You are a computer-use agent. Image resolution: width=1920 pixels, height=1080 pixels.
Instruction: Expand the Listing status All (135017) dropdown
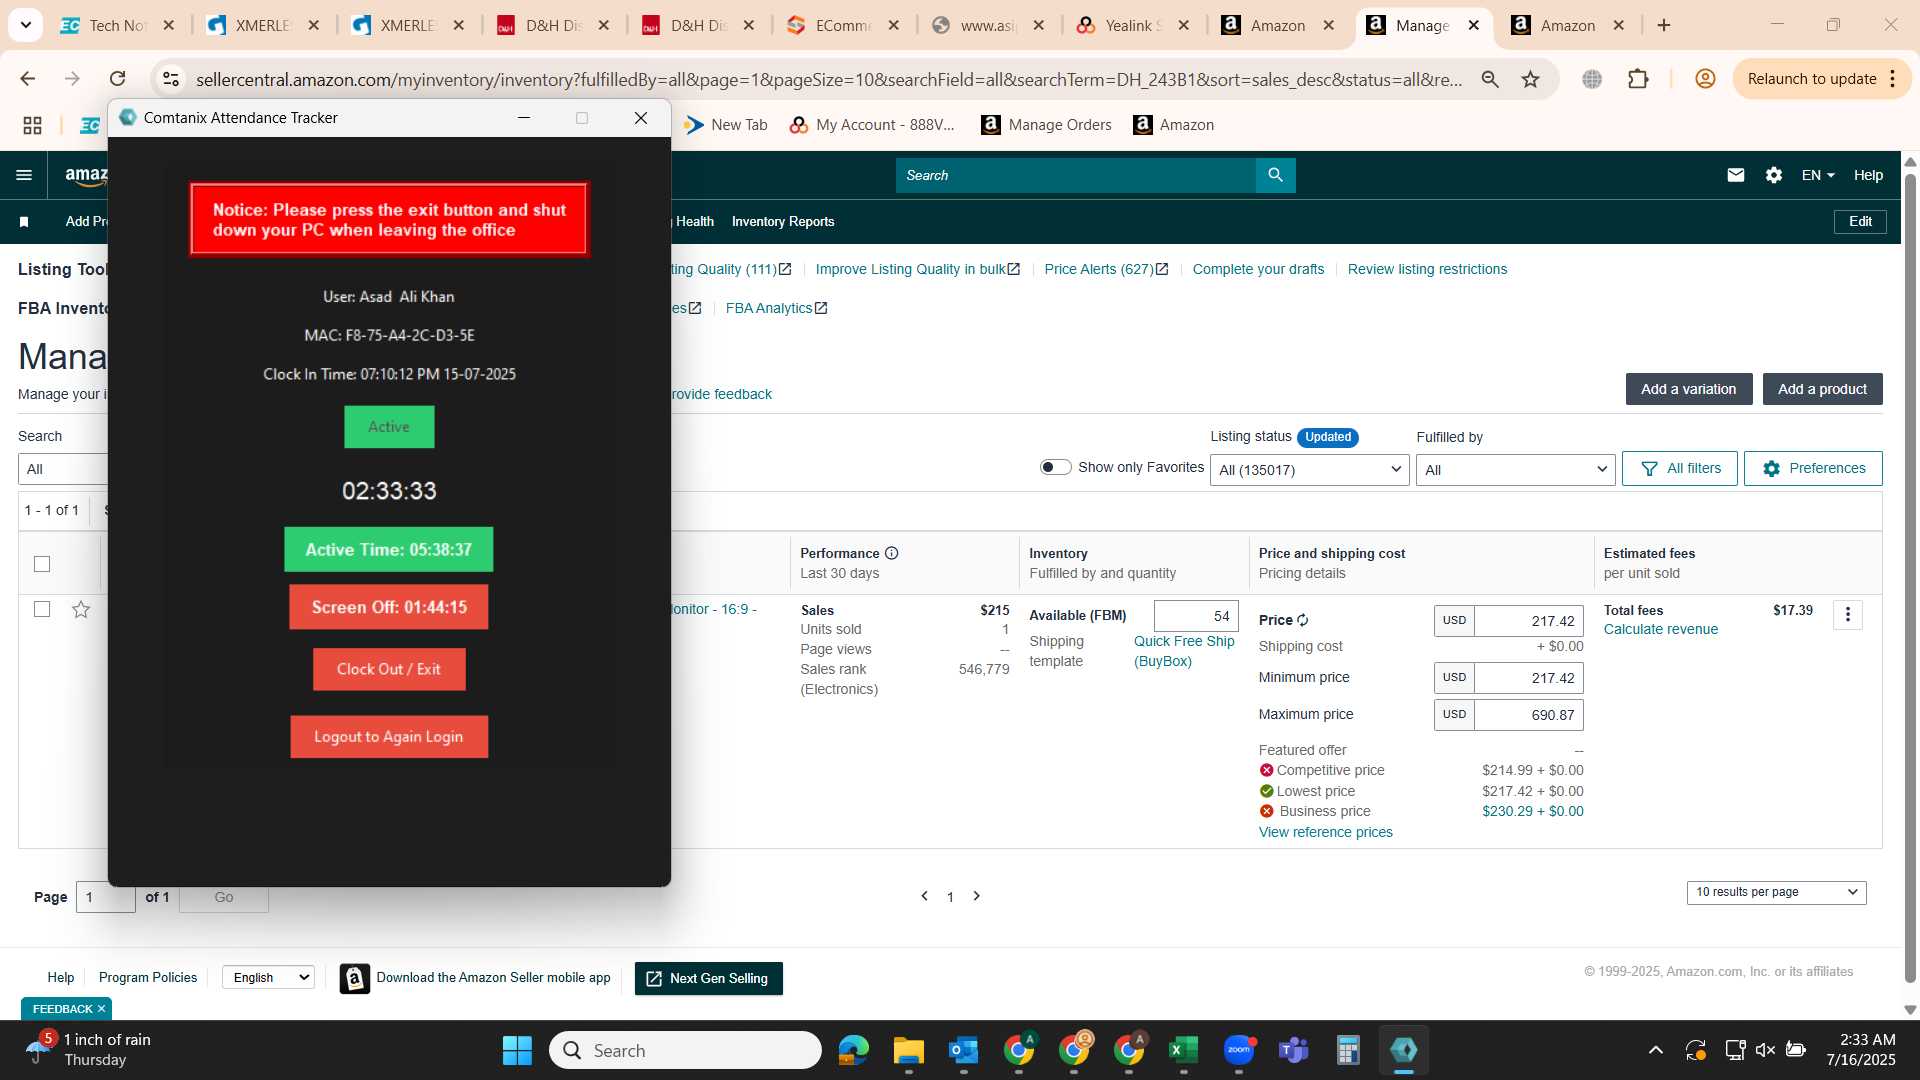(x=1309, y=470)
